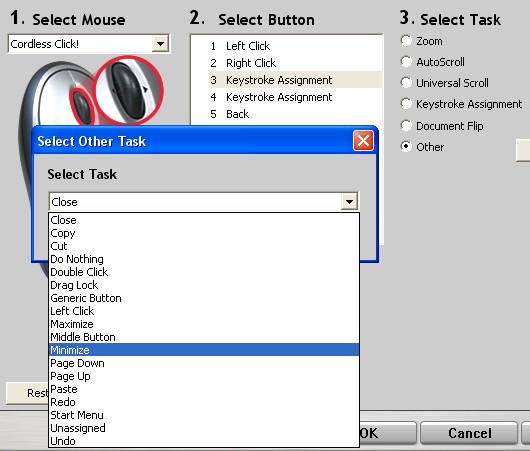Screen dimensions: 530x451
Task: Pick Keystroke Assignment under Select Task
Action: click(x=406, y=104)
